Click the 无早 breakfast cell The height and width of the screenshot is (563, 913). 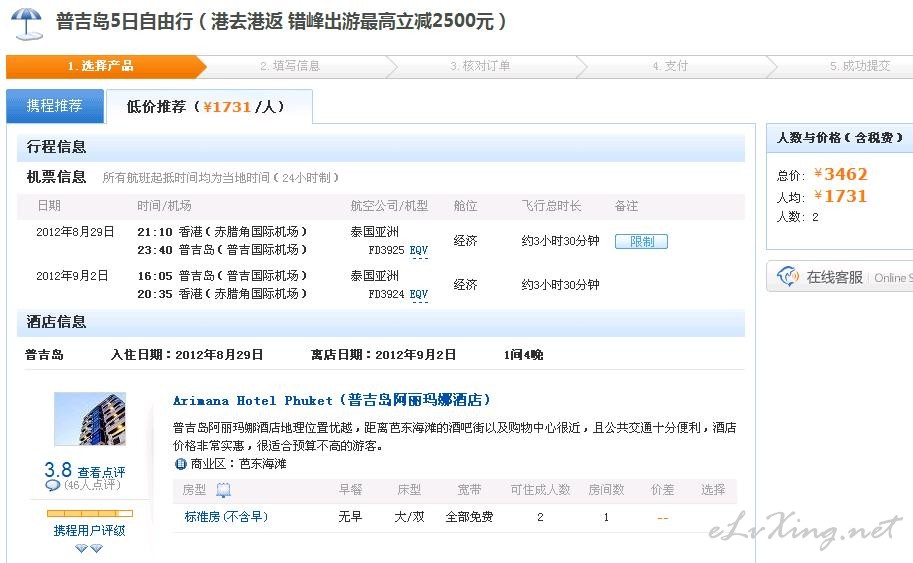pos(350,517)
